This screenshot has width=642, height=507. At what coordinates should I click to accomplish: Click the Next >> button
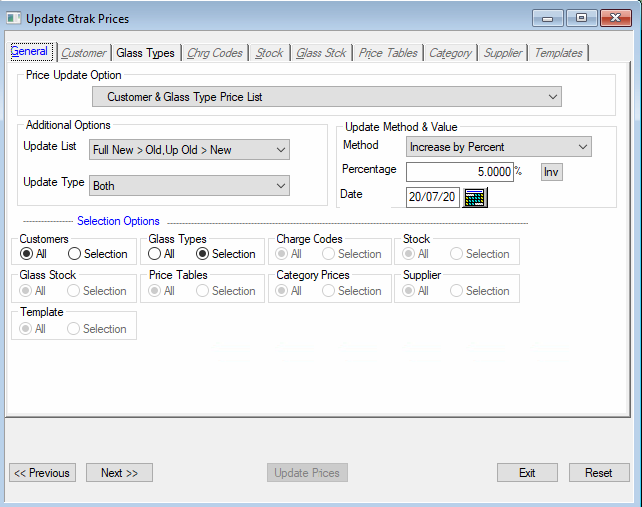pyautogui.click(x=119, y=473)
